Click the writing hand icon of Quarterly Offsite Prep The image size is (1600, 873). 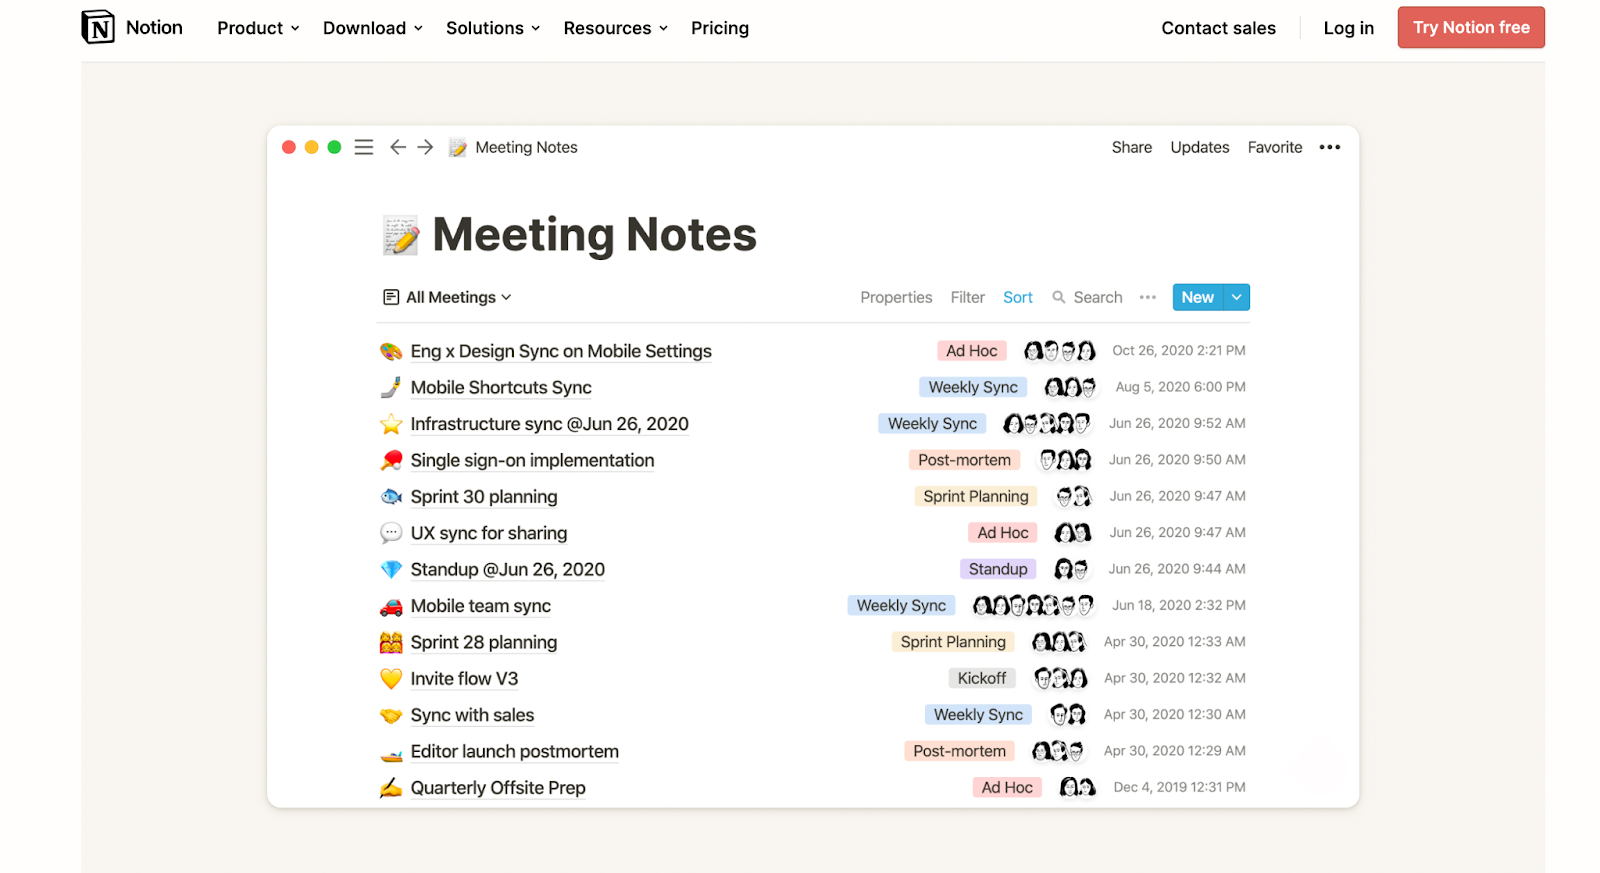391,788
